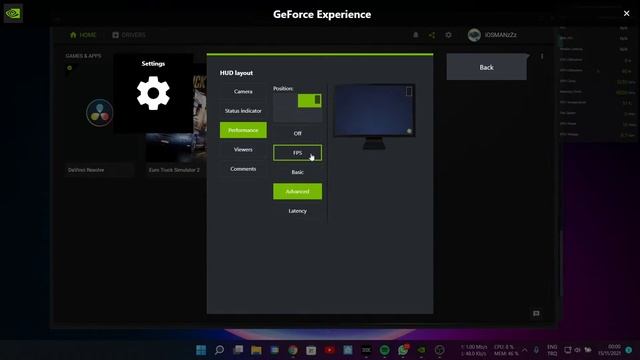The width and height of the screenshot is (640, 360).
Task: Open the Settings gear tile
Action: tap(153, 93)
